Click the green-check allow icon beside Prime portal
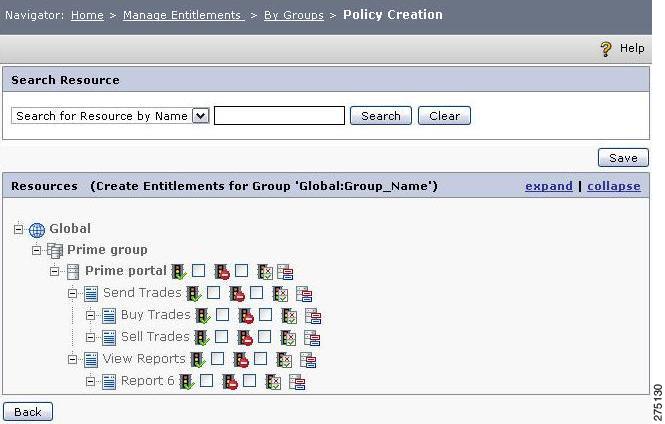 coord(179,271)
